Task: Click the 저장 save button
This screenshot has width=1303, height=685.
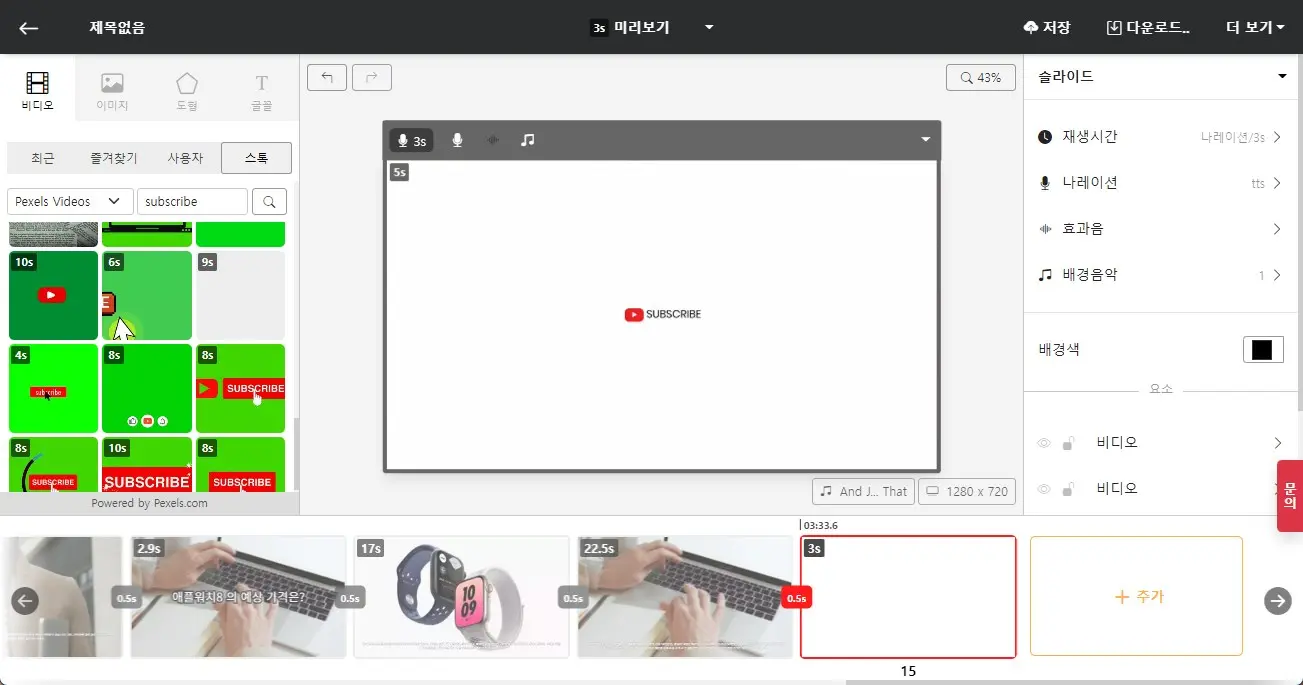Action: (1048, 27)
